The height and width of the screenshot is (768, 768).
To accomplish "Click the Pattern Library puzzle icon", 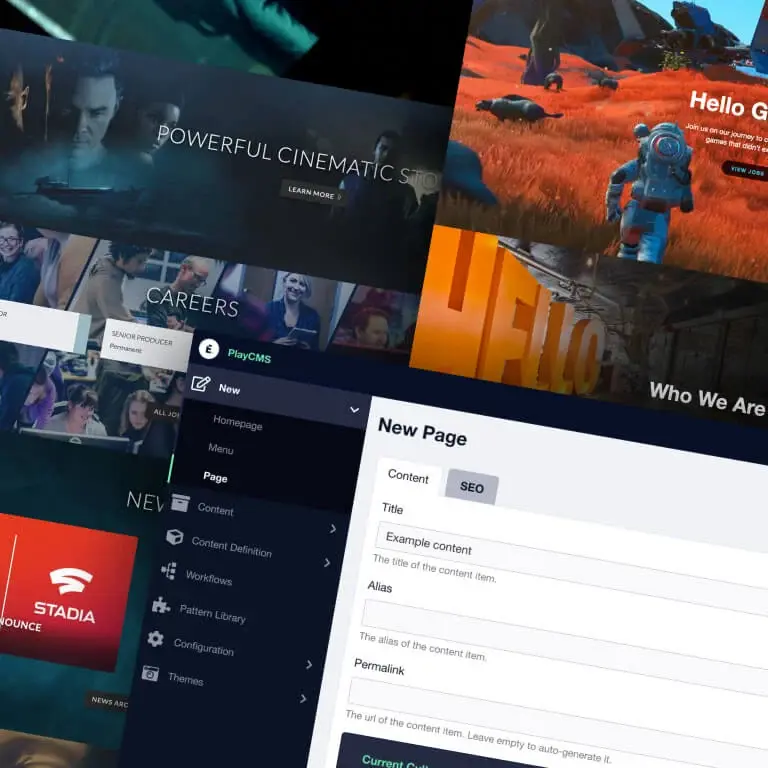I will pos(160,605).
